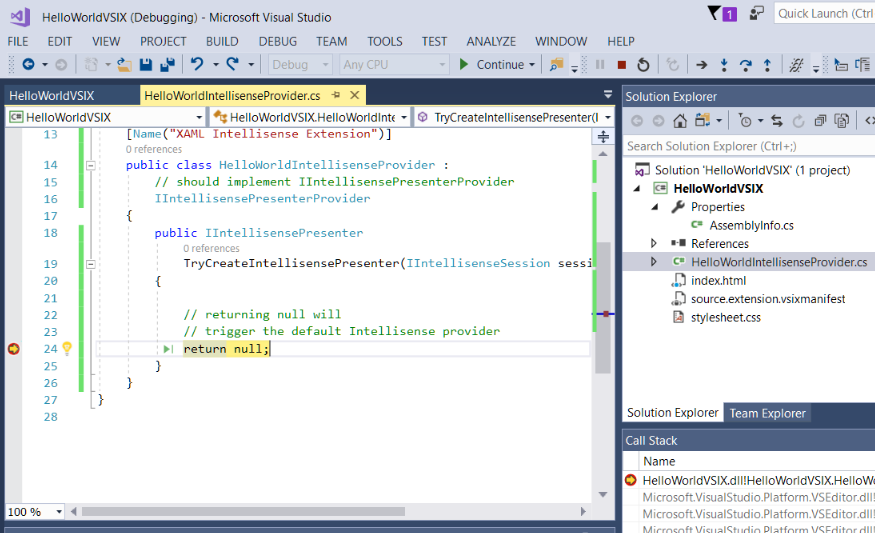875x533 pixels.
Task: Open the BUILD menu
Action: [222, 41]
